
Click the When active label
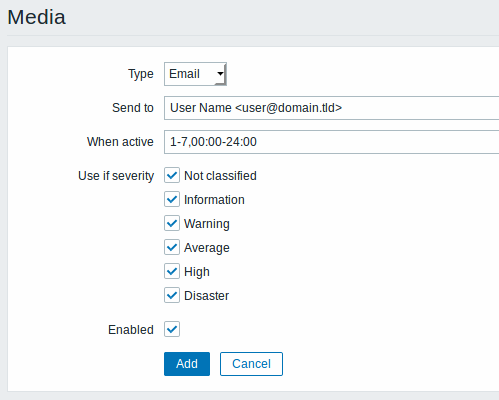(x=120, y=142)
